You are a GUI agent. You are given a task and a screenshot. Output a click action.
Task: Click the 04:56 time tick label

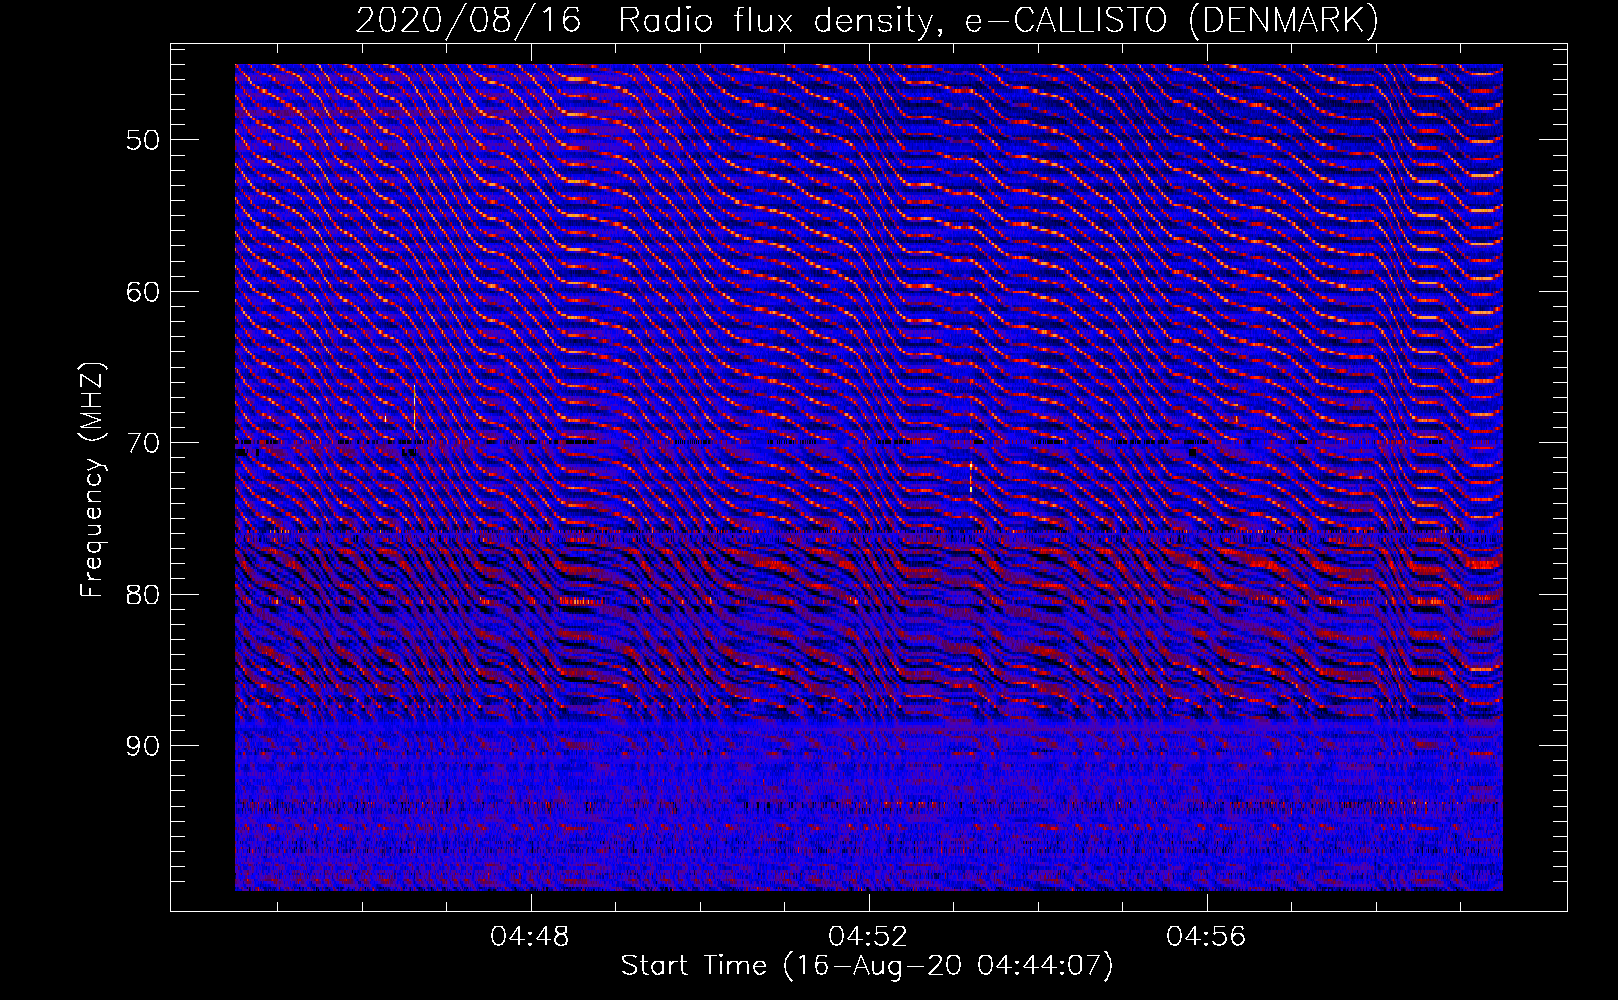pos(1207,937)
